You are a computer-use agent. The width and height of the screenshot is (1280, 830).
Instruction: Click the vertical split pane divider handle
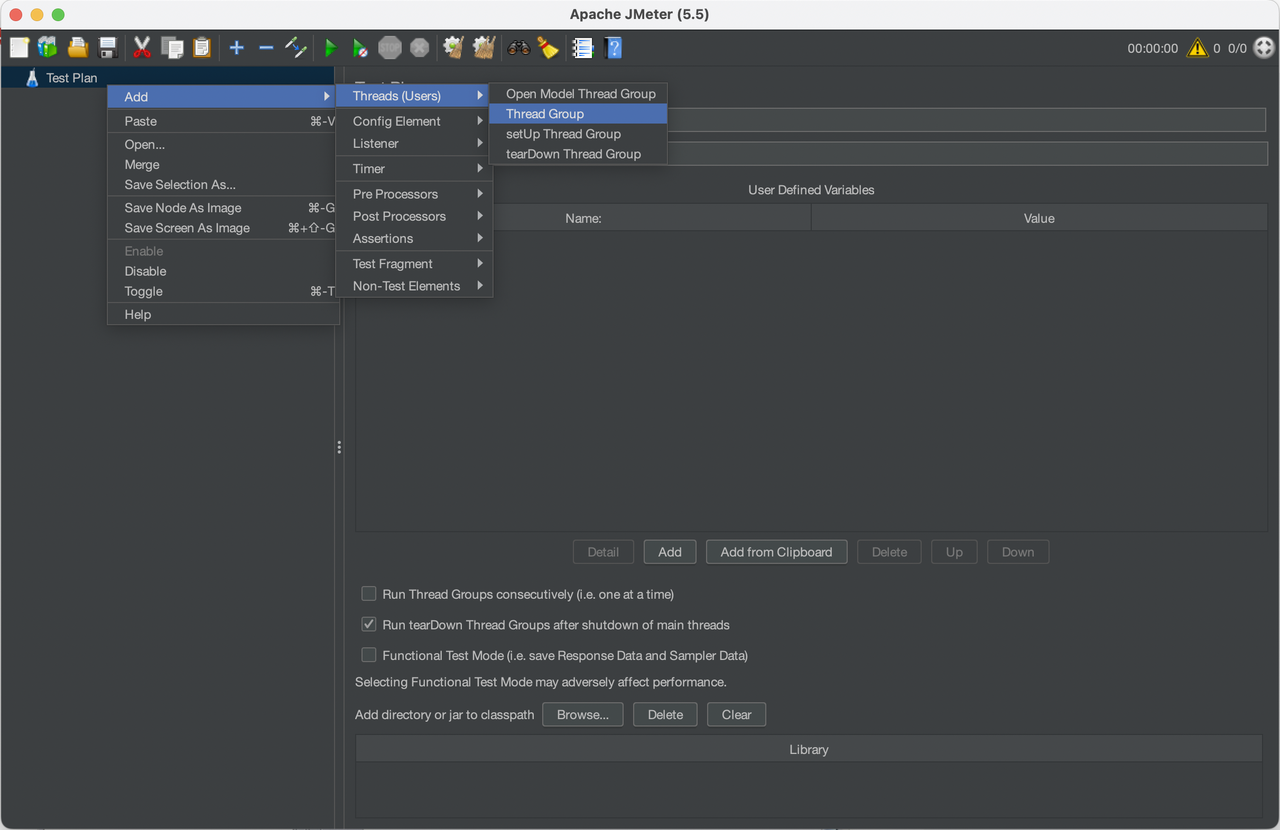pos(340,448)
